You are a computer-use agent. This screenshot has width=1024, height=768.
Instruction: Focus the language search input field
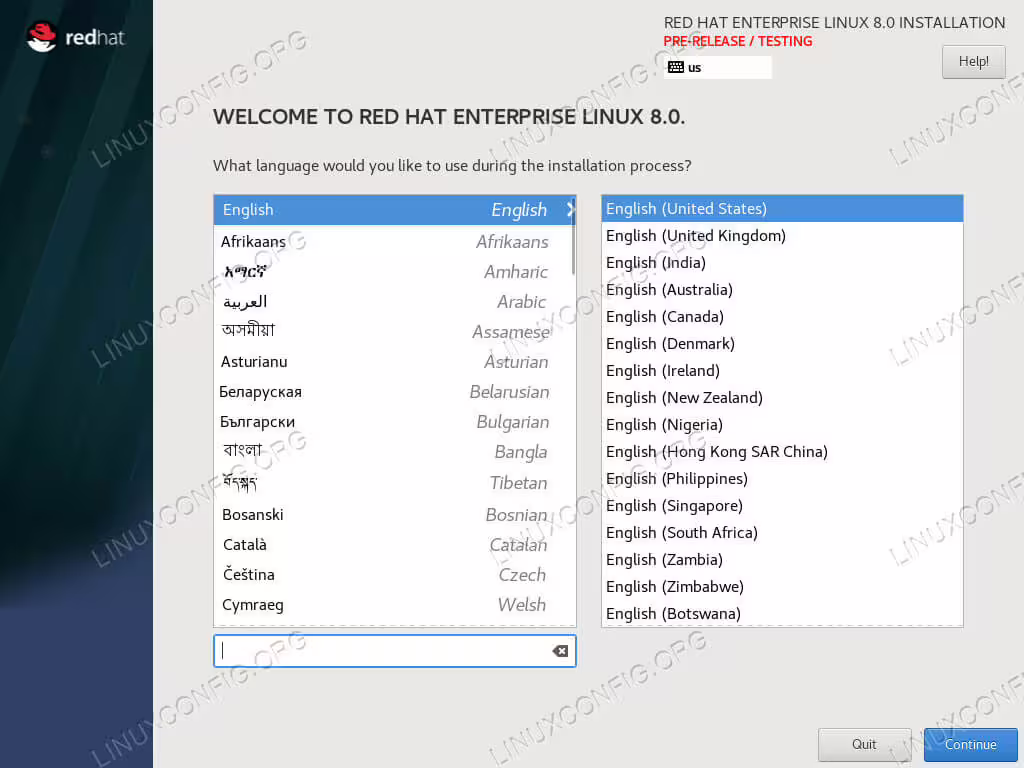coord(394,650)
